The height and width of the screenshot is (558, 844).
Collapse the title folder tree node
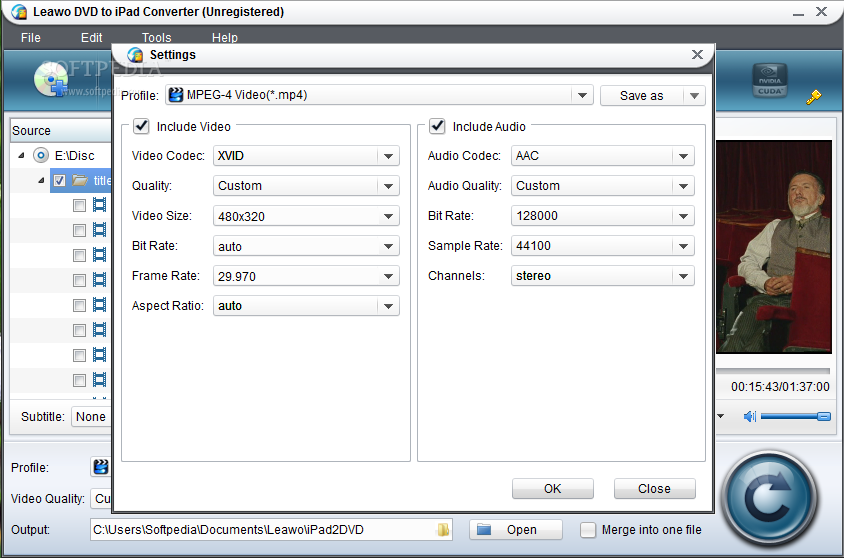click(x=41, y=180)
